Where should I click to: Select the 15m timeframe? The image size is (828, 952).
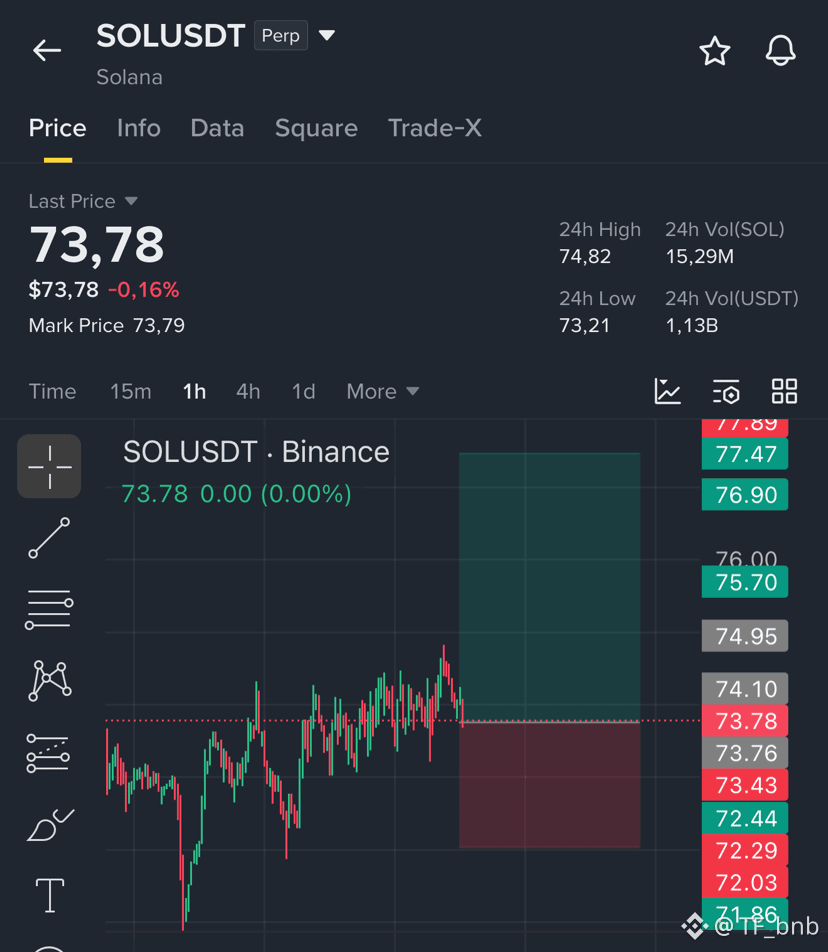tap(131, 392)
